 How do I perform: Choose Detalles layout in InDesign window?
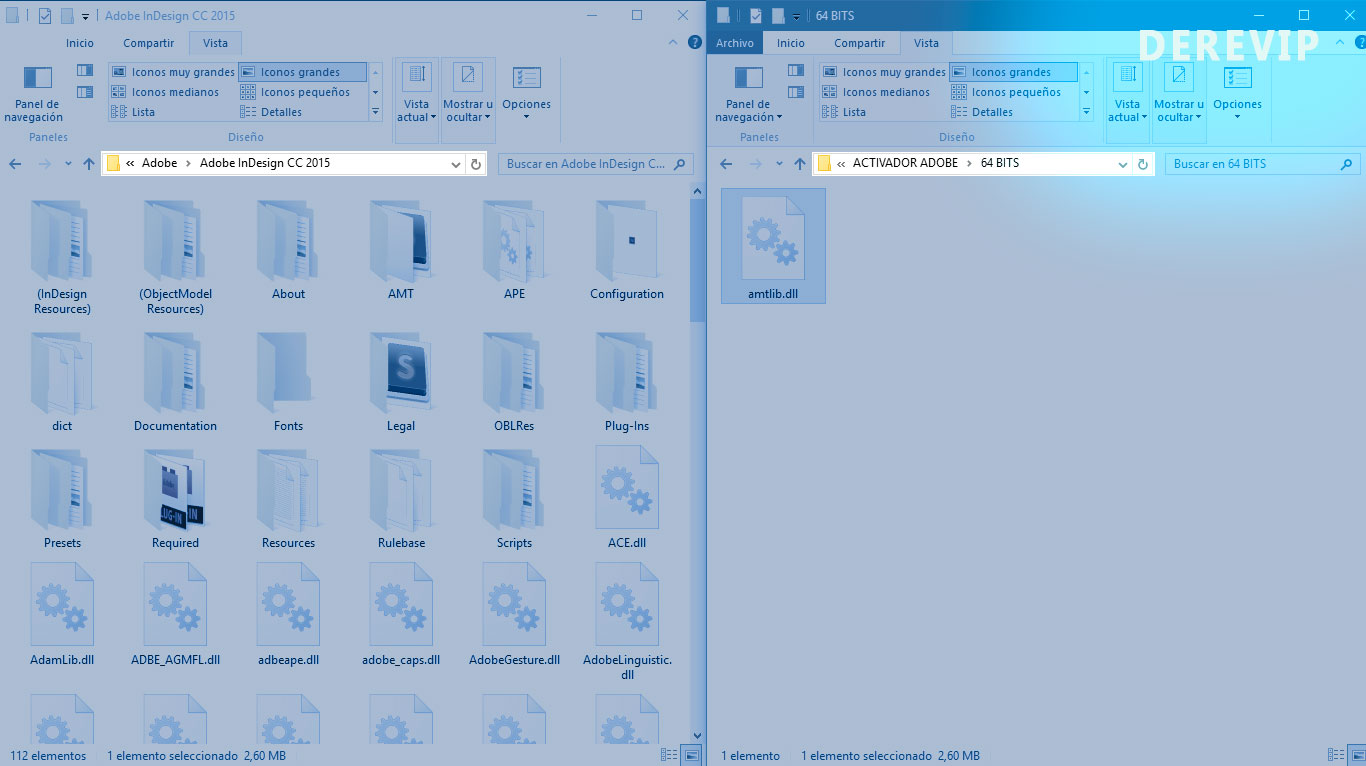tap(271, 112)
